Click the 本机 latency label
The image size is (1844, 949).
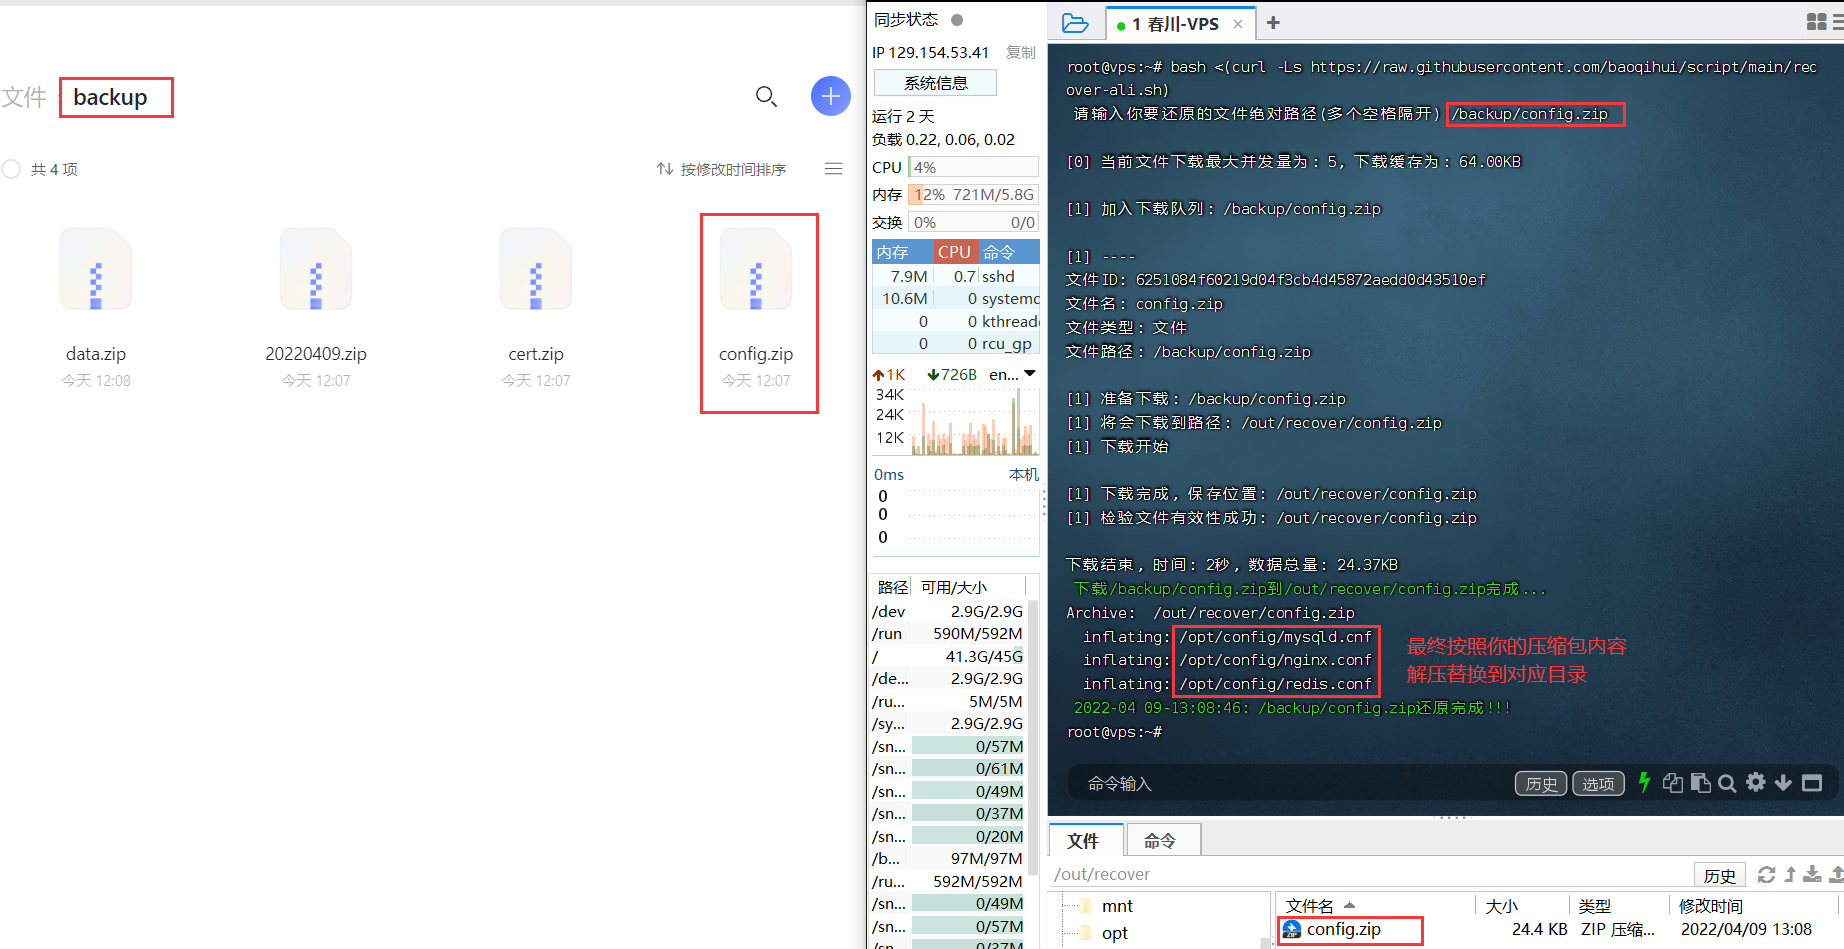point(1024,474)
